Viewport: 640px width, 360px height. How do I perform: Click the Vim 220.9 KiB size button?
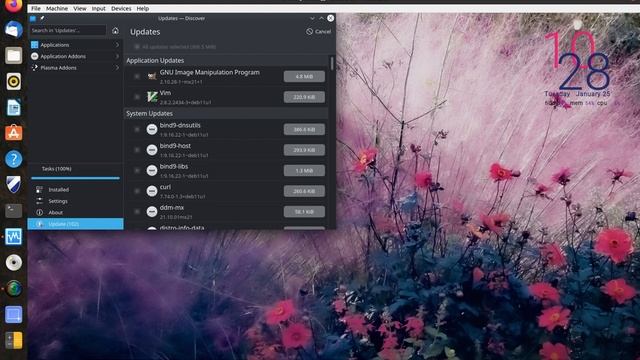coord(304,97)
